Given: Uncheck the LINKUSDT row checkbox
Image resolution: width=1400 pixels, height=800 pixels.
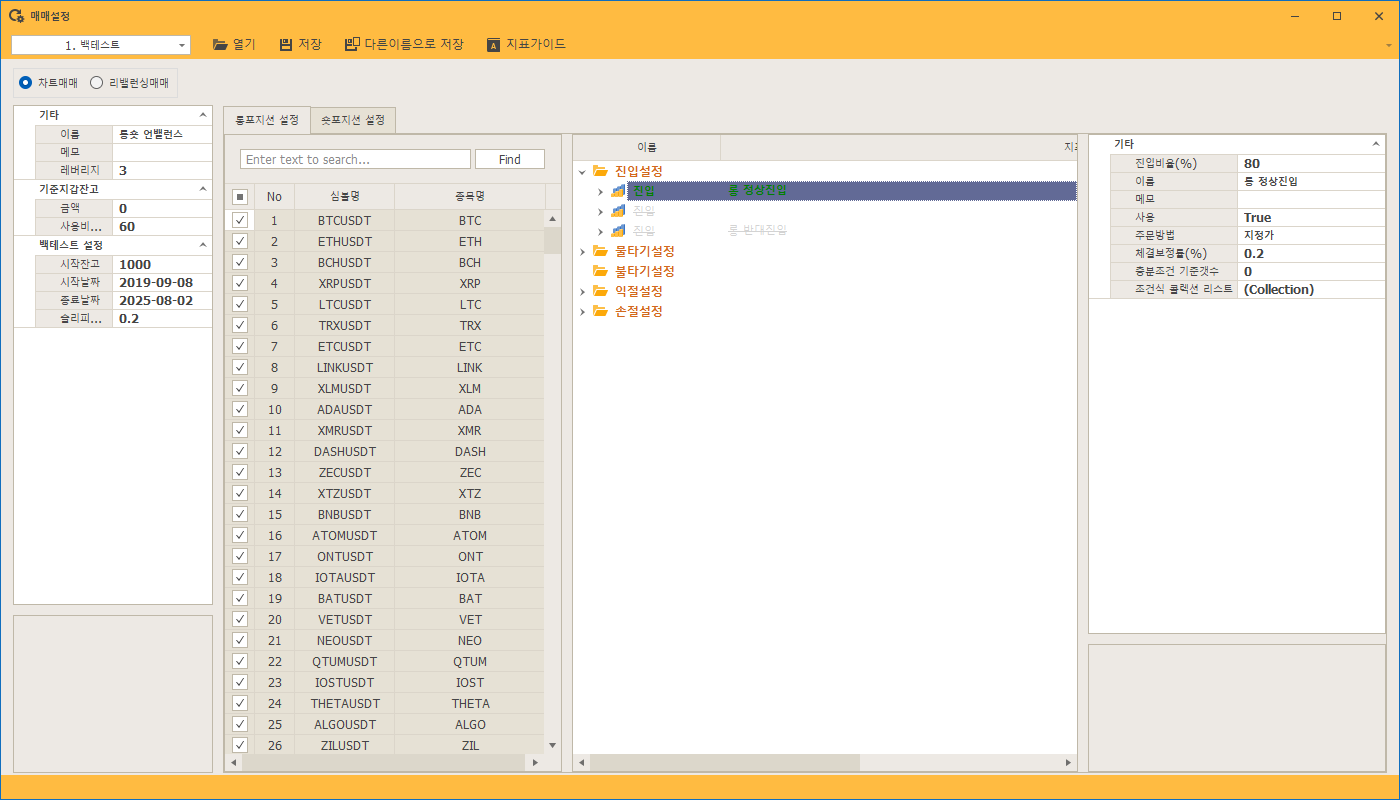Looking at the screenshot, I should 240,367.
